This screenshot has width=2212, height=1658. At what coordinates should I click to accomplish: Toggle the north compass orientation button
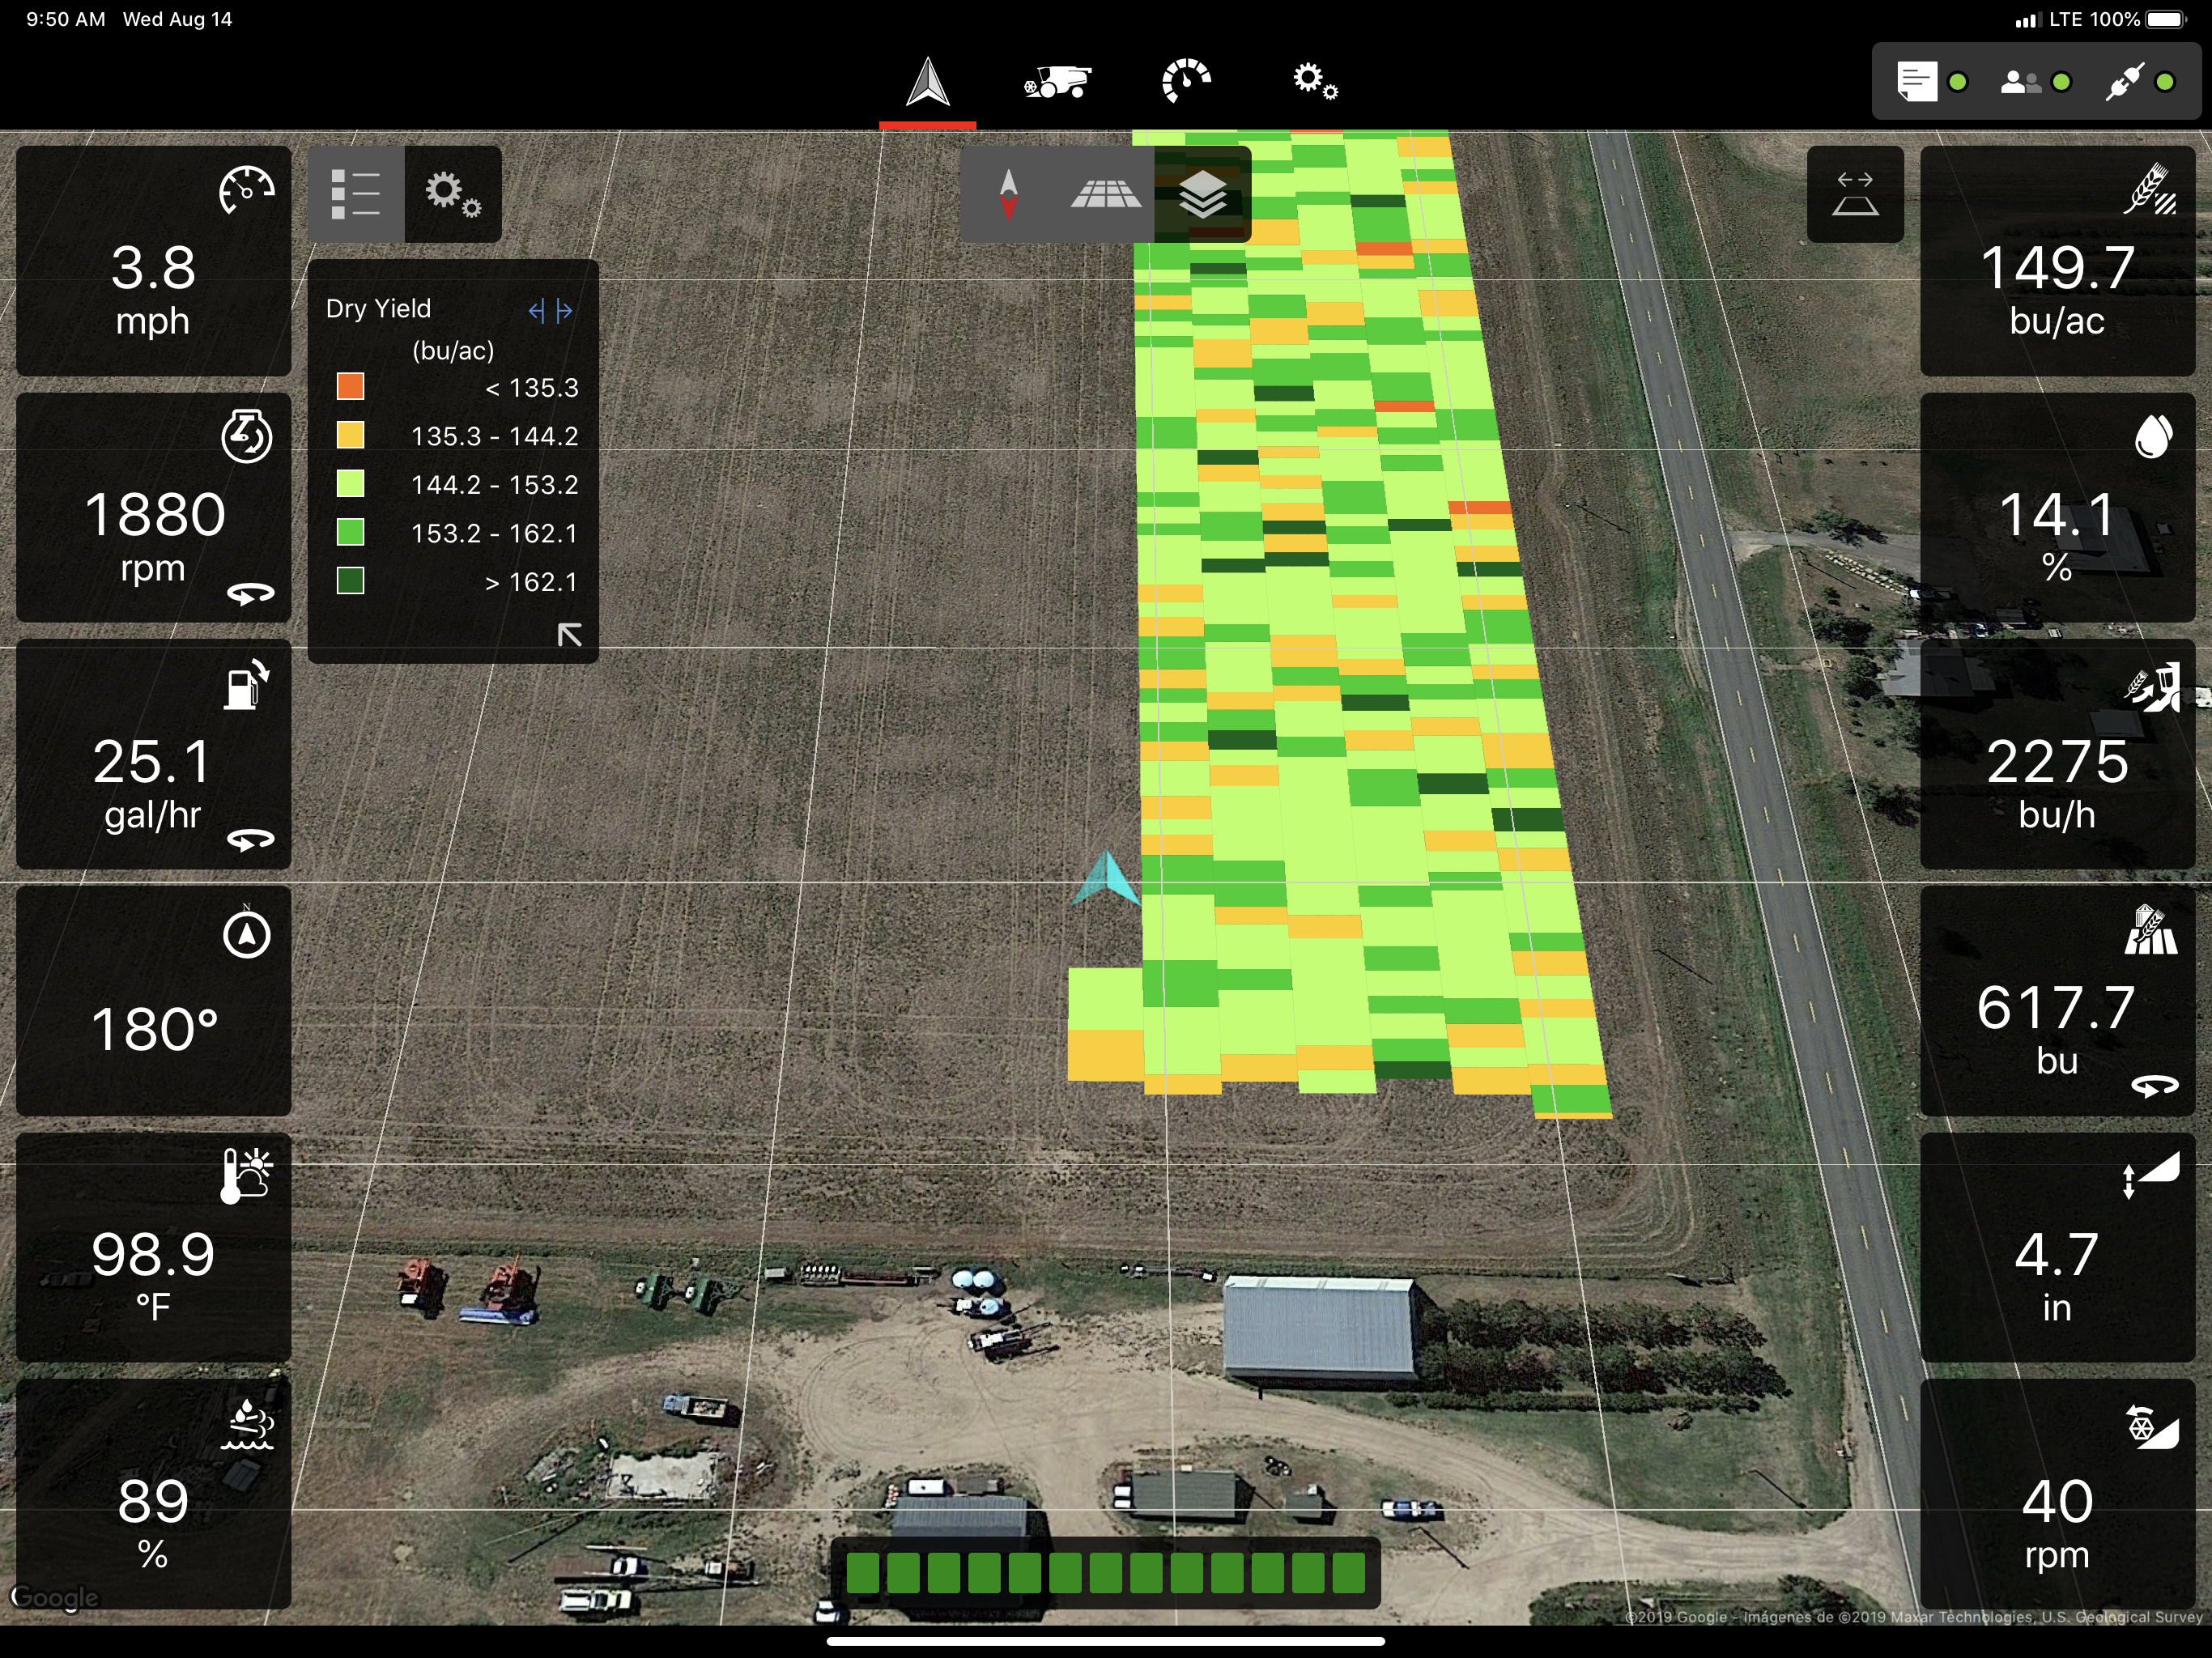click(1008, 194)
